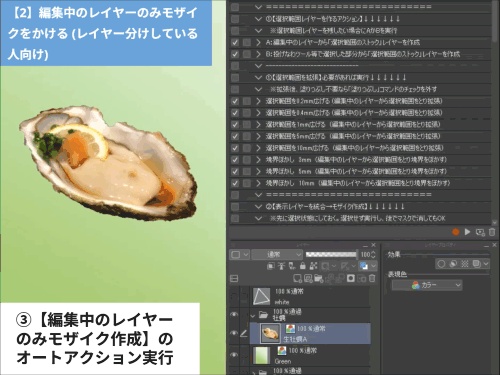Uncheck the 選択範囲を5mm広げる action
The image size is (500, 375).
point(235,136)
